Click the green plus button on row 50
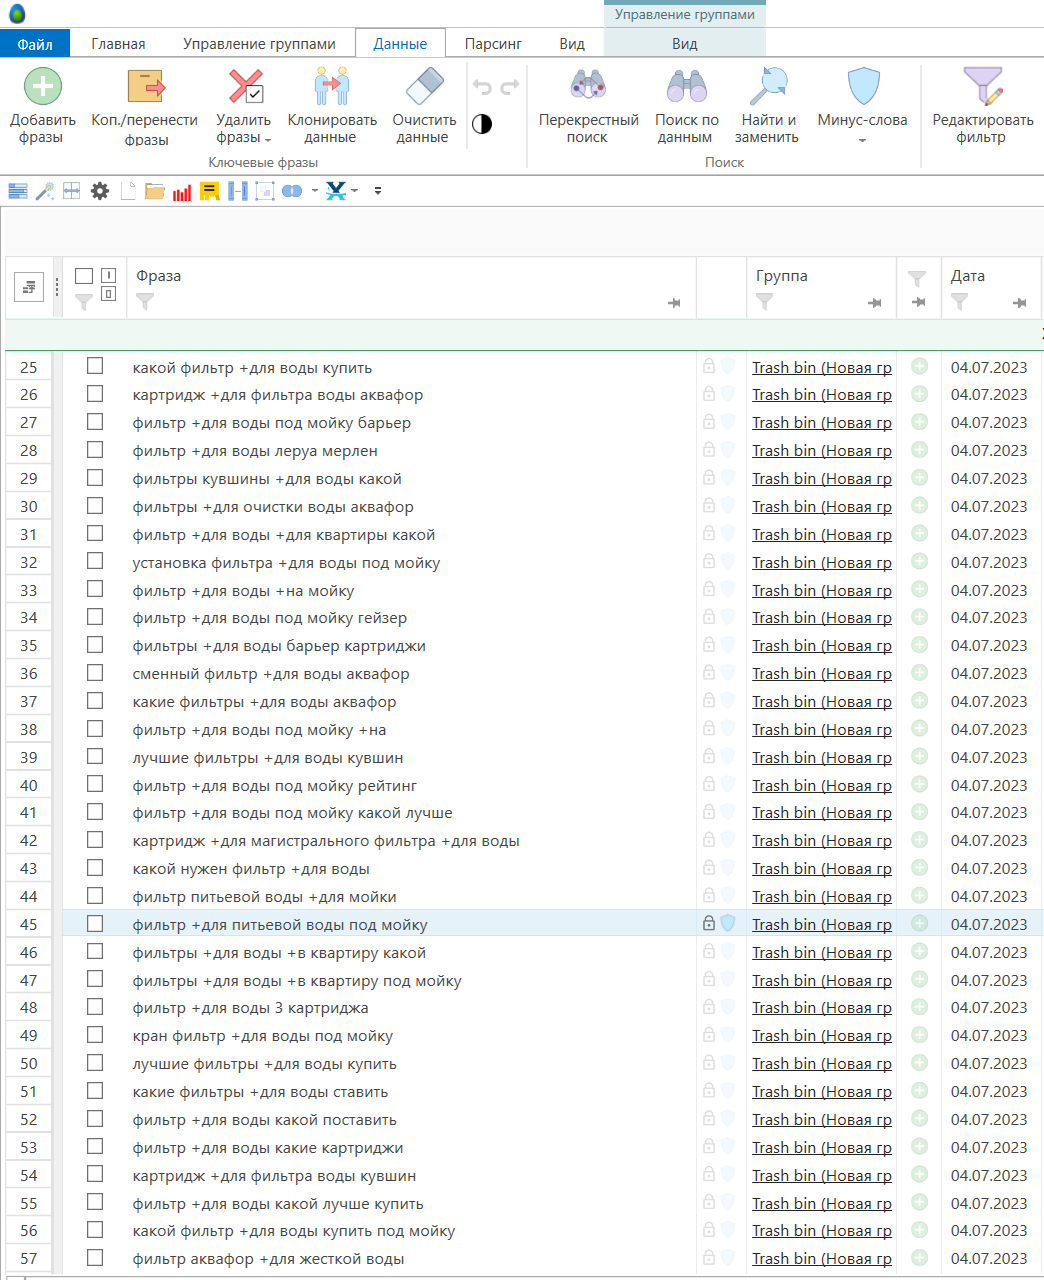1044x1280 pixels. pos(920,1063)
